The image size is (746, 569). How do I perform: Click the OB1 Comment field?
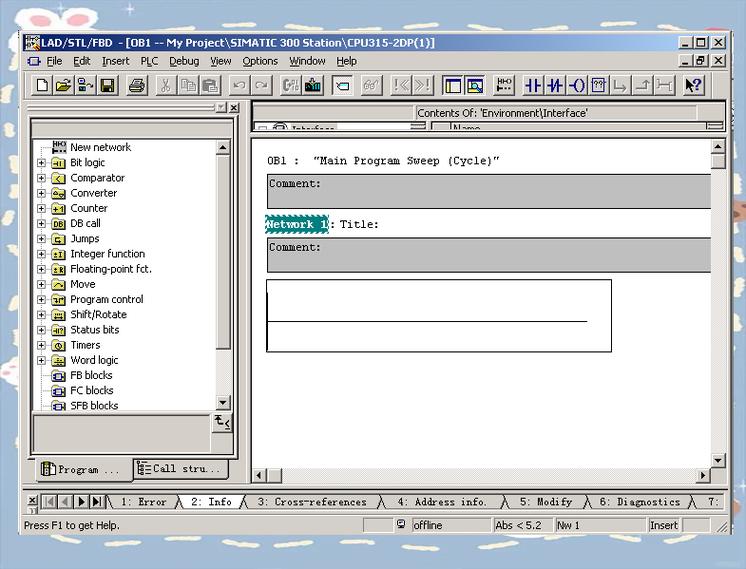[x=489, y=191]
